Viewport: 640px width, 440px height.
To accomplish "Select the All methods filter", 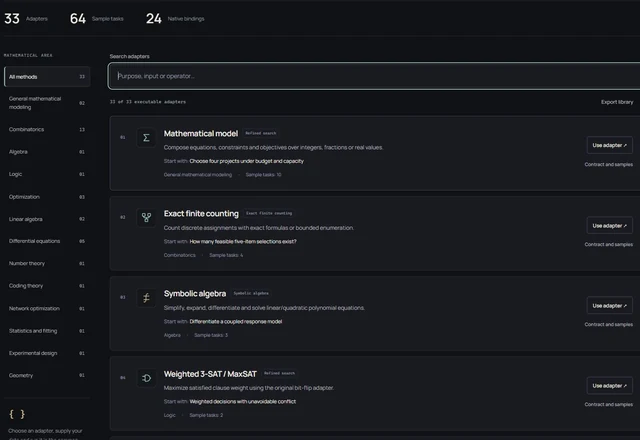I will 47,77.
